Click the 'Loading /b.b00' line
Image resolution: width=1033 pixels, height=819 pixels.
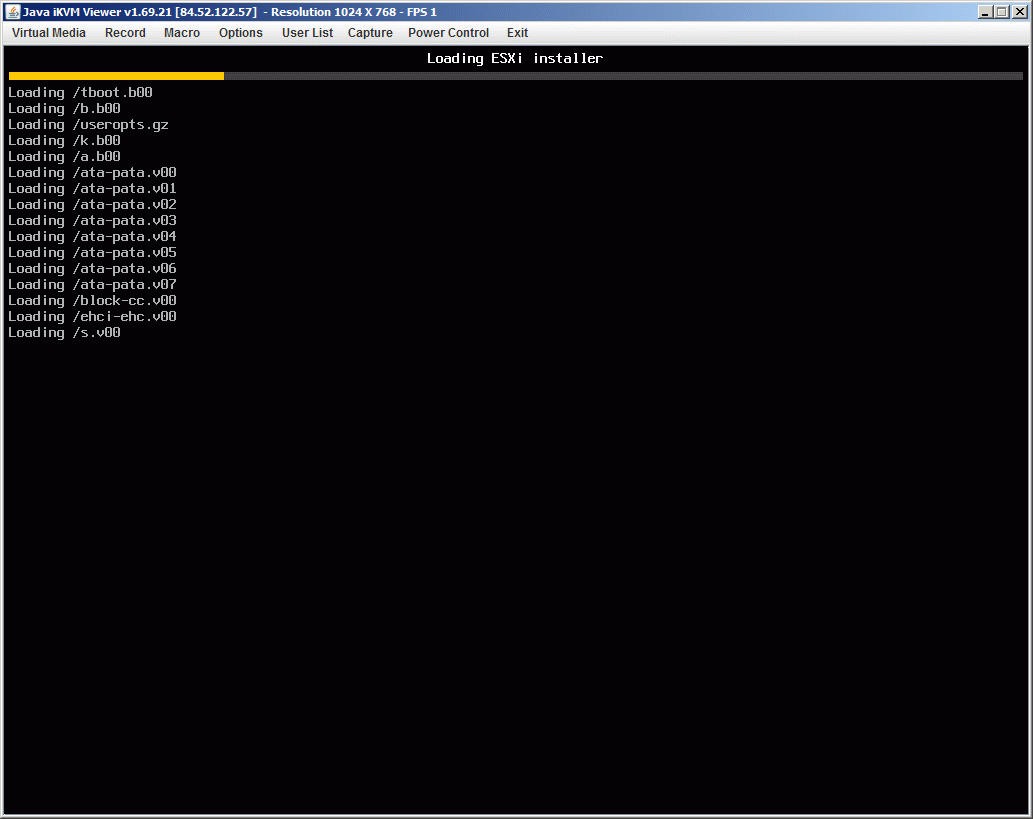coord(65,109)
